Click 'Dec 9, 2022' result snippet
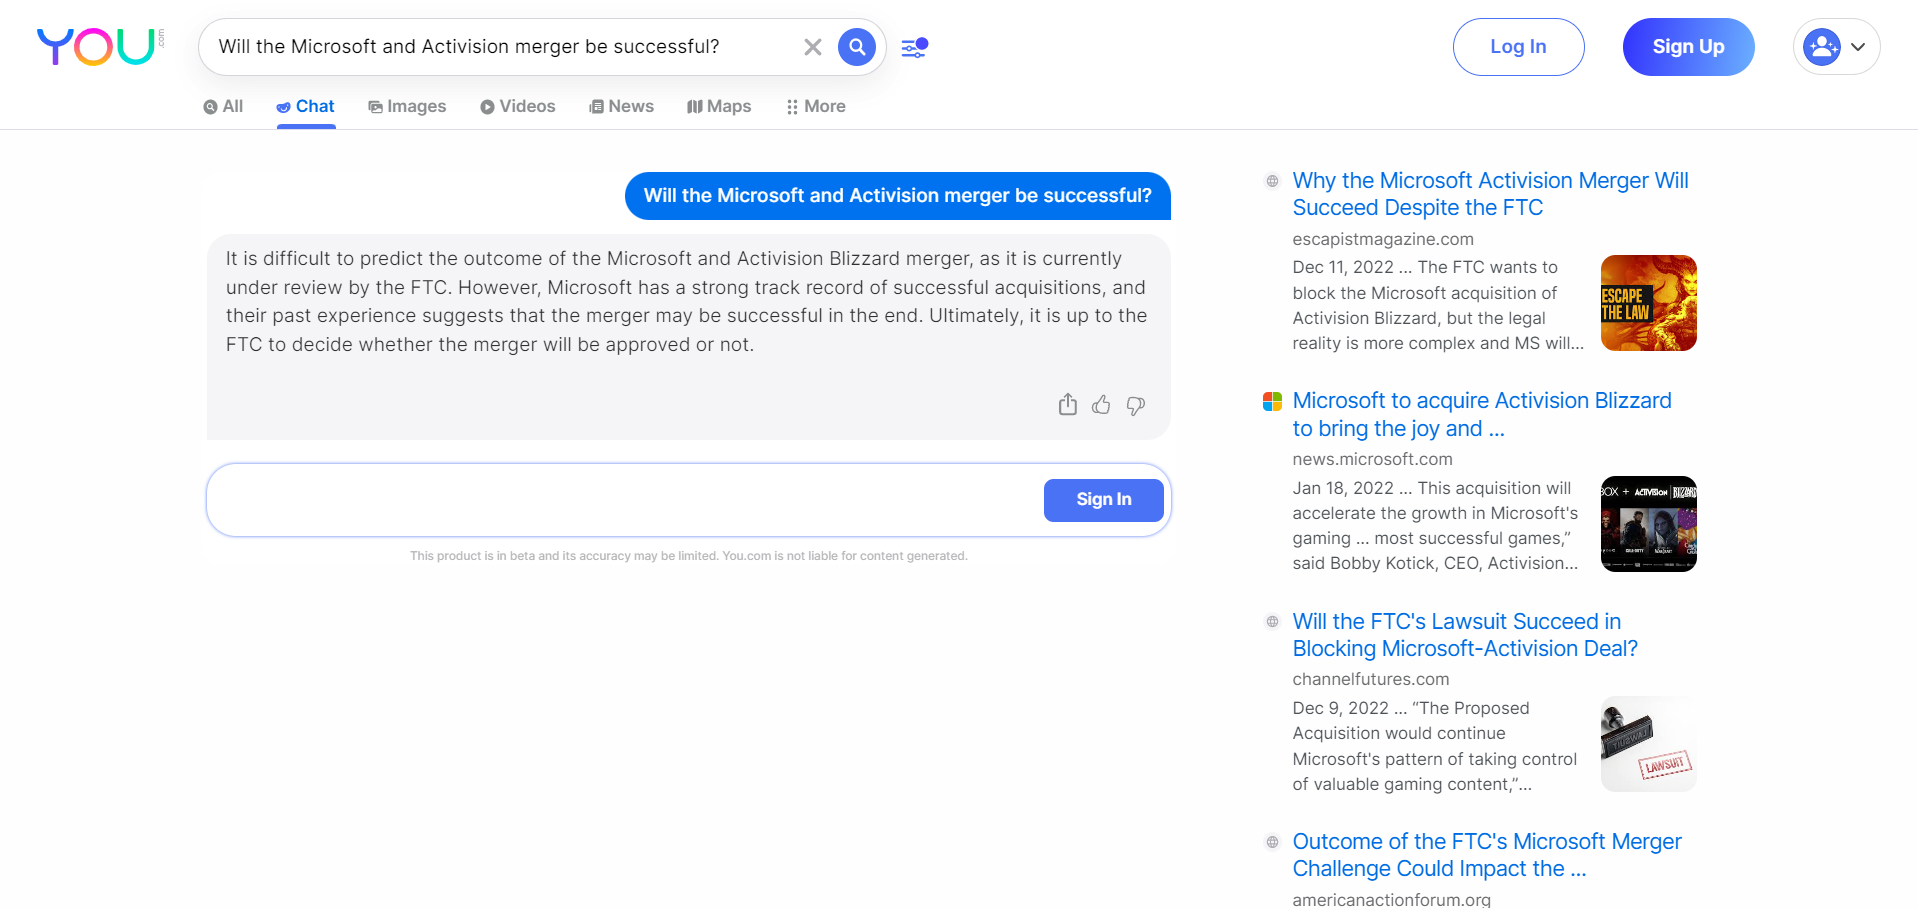The height and width of the screenshot is (910, 1918). pos(1435,746)
